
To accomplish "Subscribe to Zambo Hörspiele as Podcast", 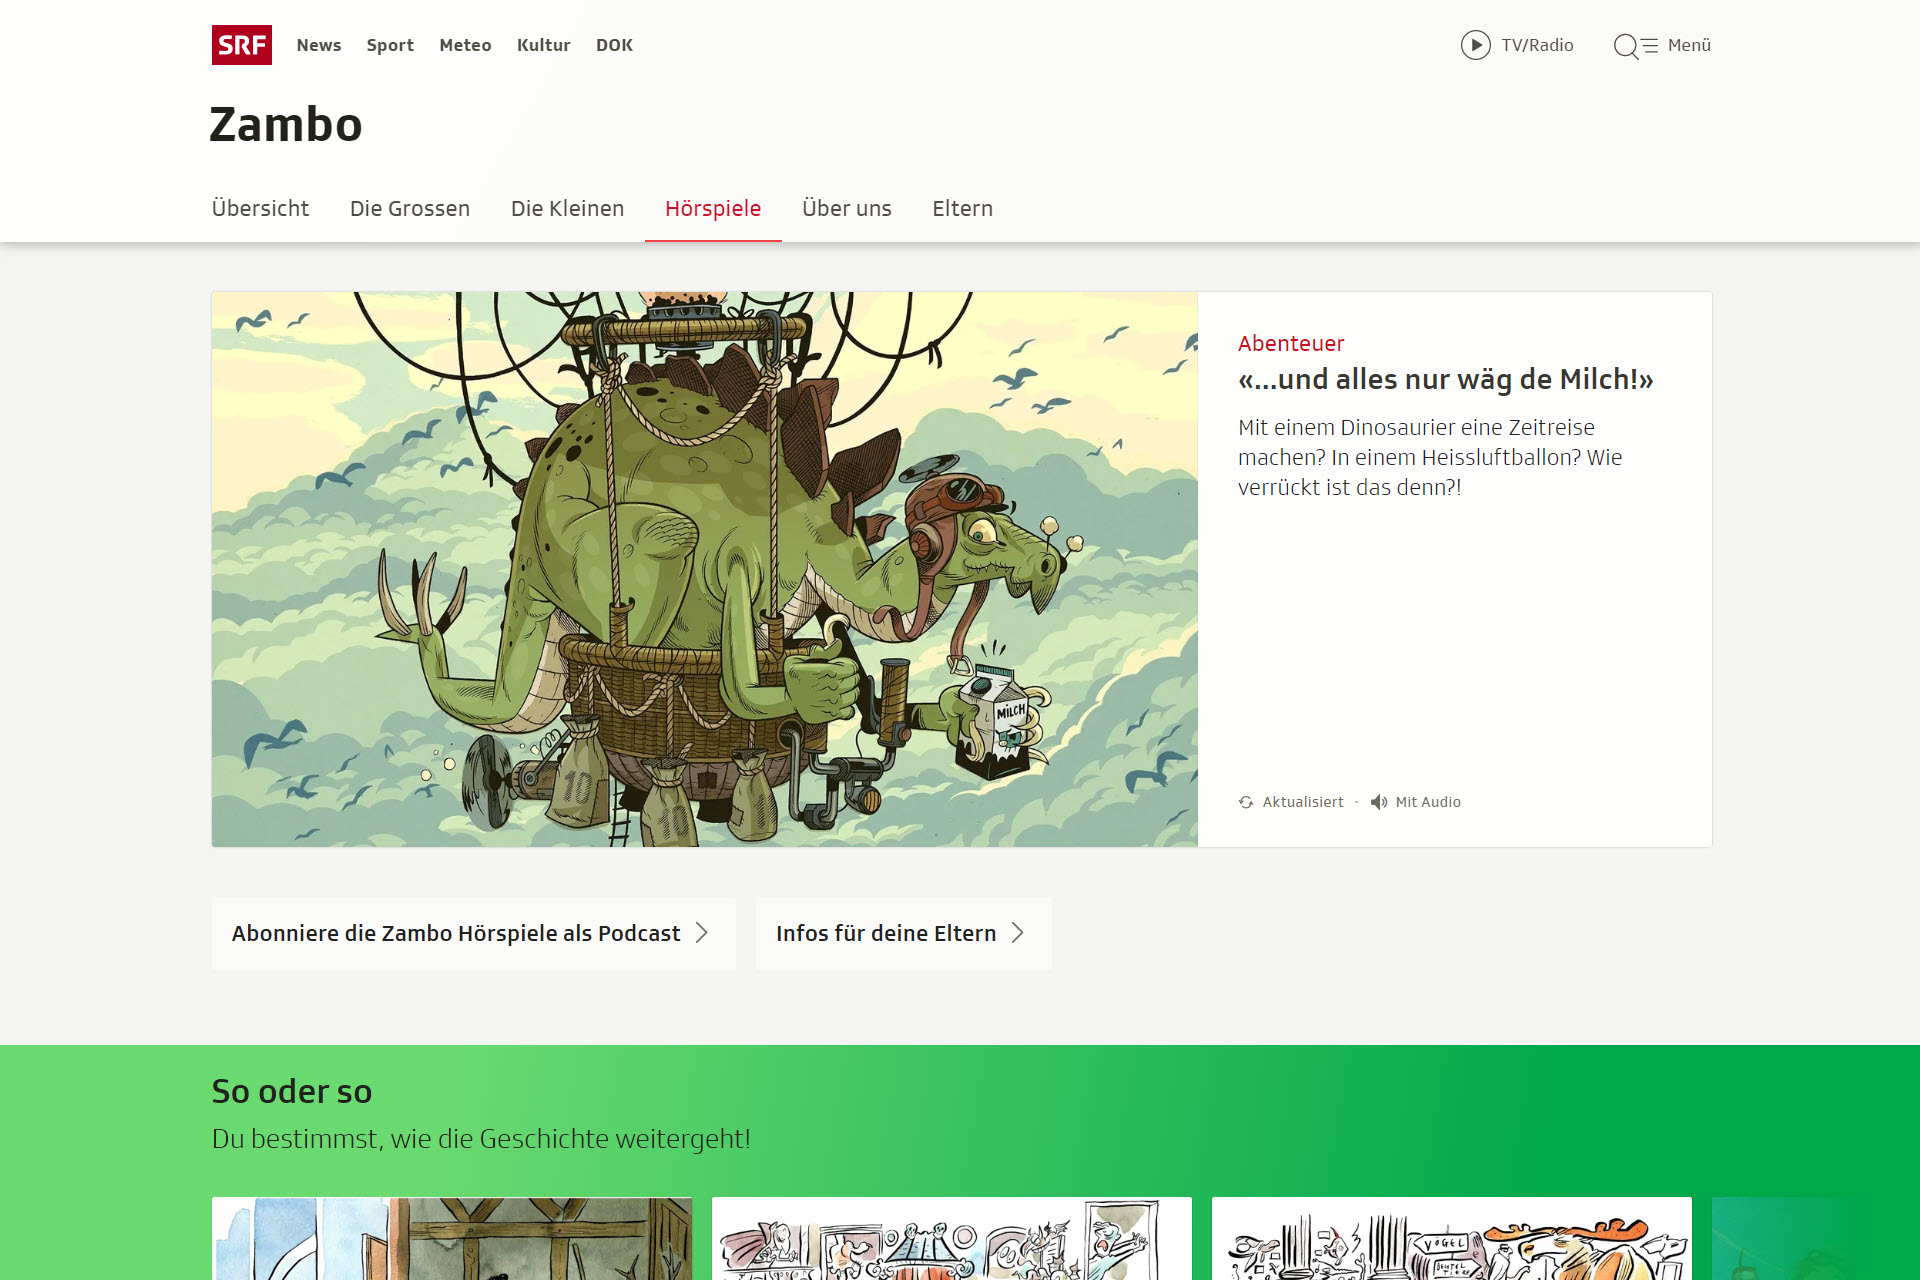I will pyautogui.click(x=473, y=933).
